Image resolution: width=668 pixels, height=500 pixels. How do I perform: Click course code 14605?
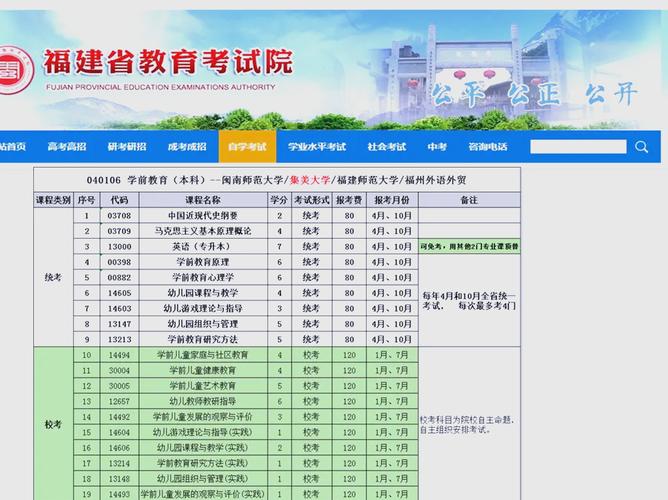[x=119, y=293]
